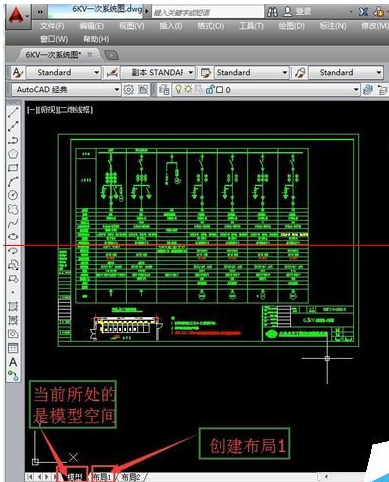Select the Line tool
Viewport: 389px width, 482px height.
[x=13, y=112]
